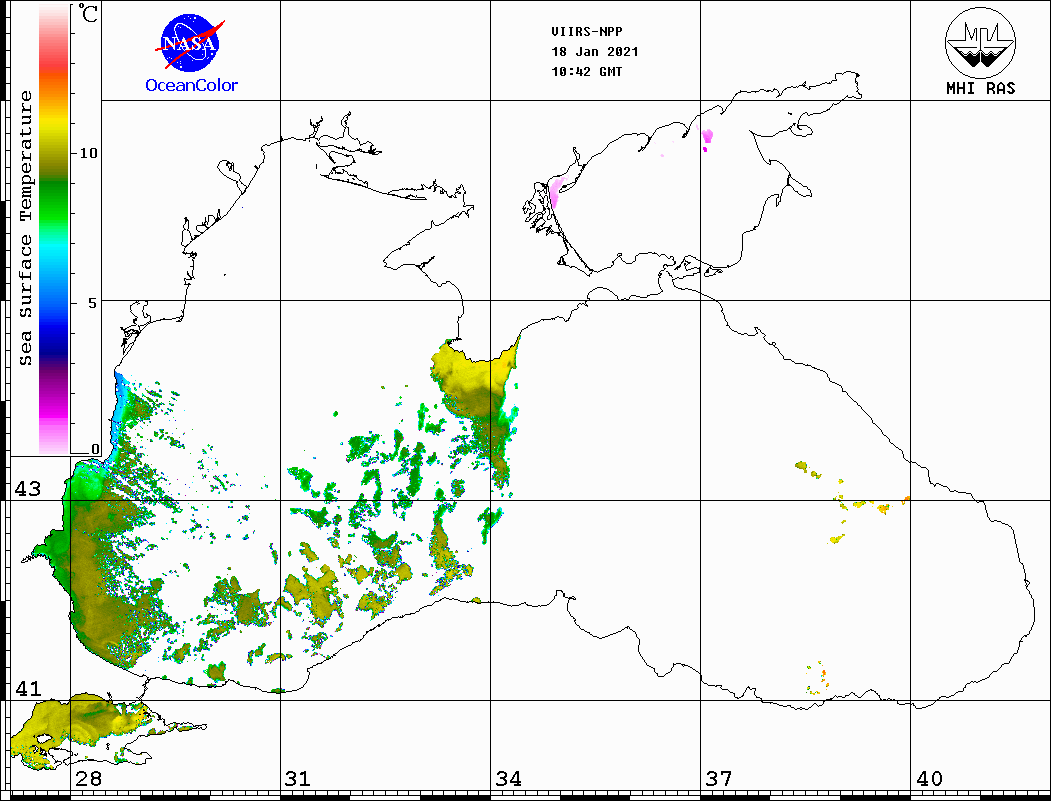The height and width of the screenshot is (801, 1051).
Task: Click the Sea Surface Temperature axis title
Action: click(x=25, y=228)
